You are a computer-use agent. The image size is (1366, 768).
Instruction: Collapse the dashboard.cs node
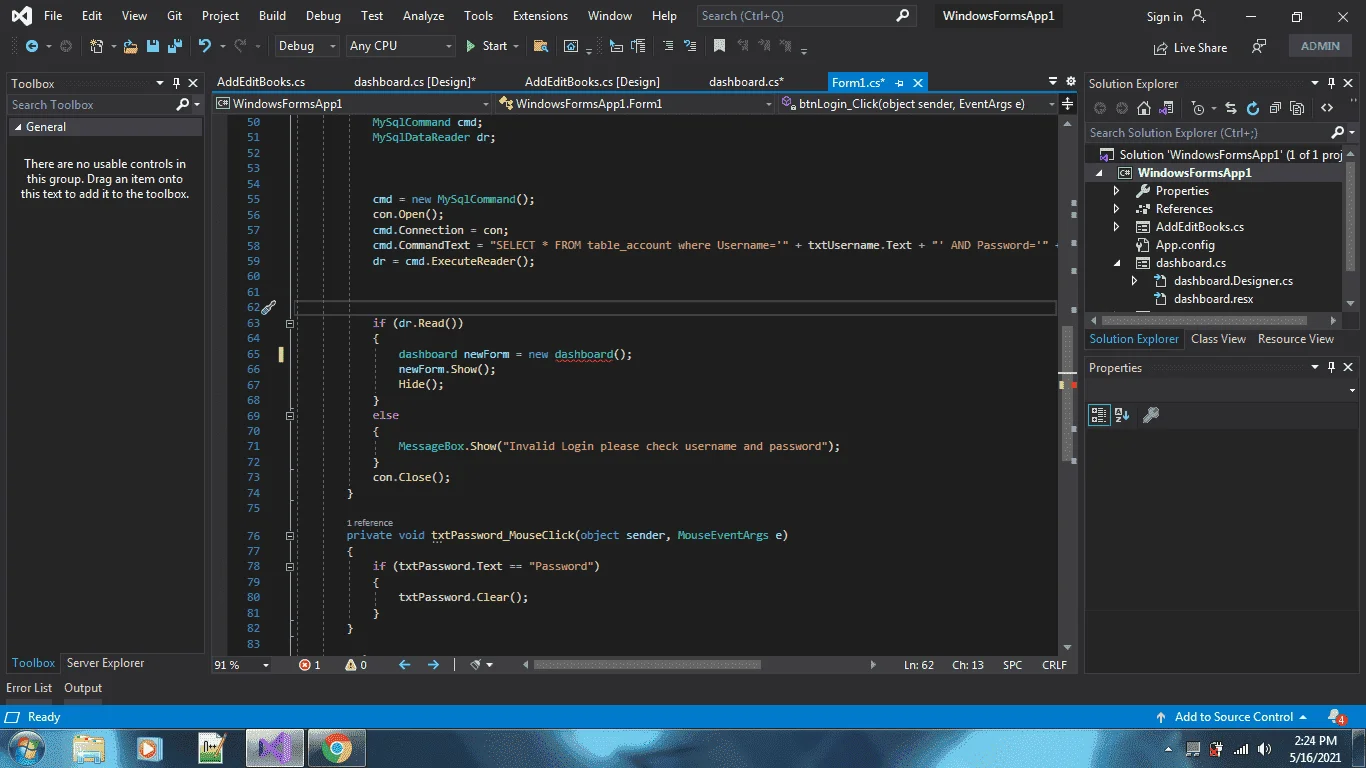pyautogui.click(x=1117, y=263)
